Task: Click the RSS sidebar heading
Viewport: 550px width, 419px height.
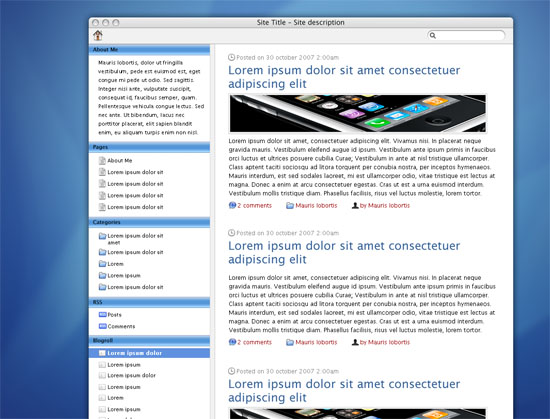Action: [149, 302]
